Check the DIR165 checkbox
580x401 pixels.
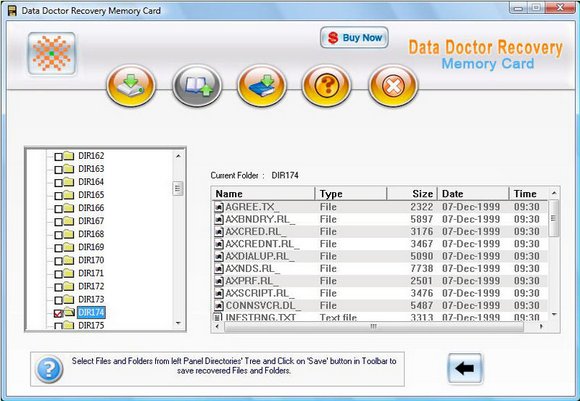click(x=58, y=196)
